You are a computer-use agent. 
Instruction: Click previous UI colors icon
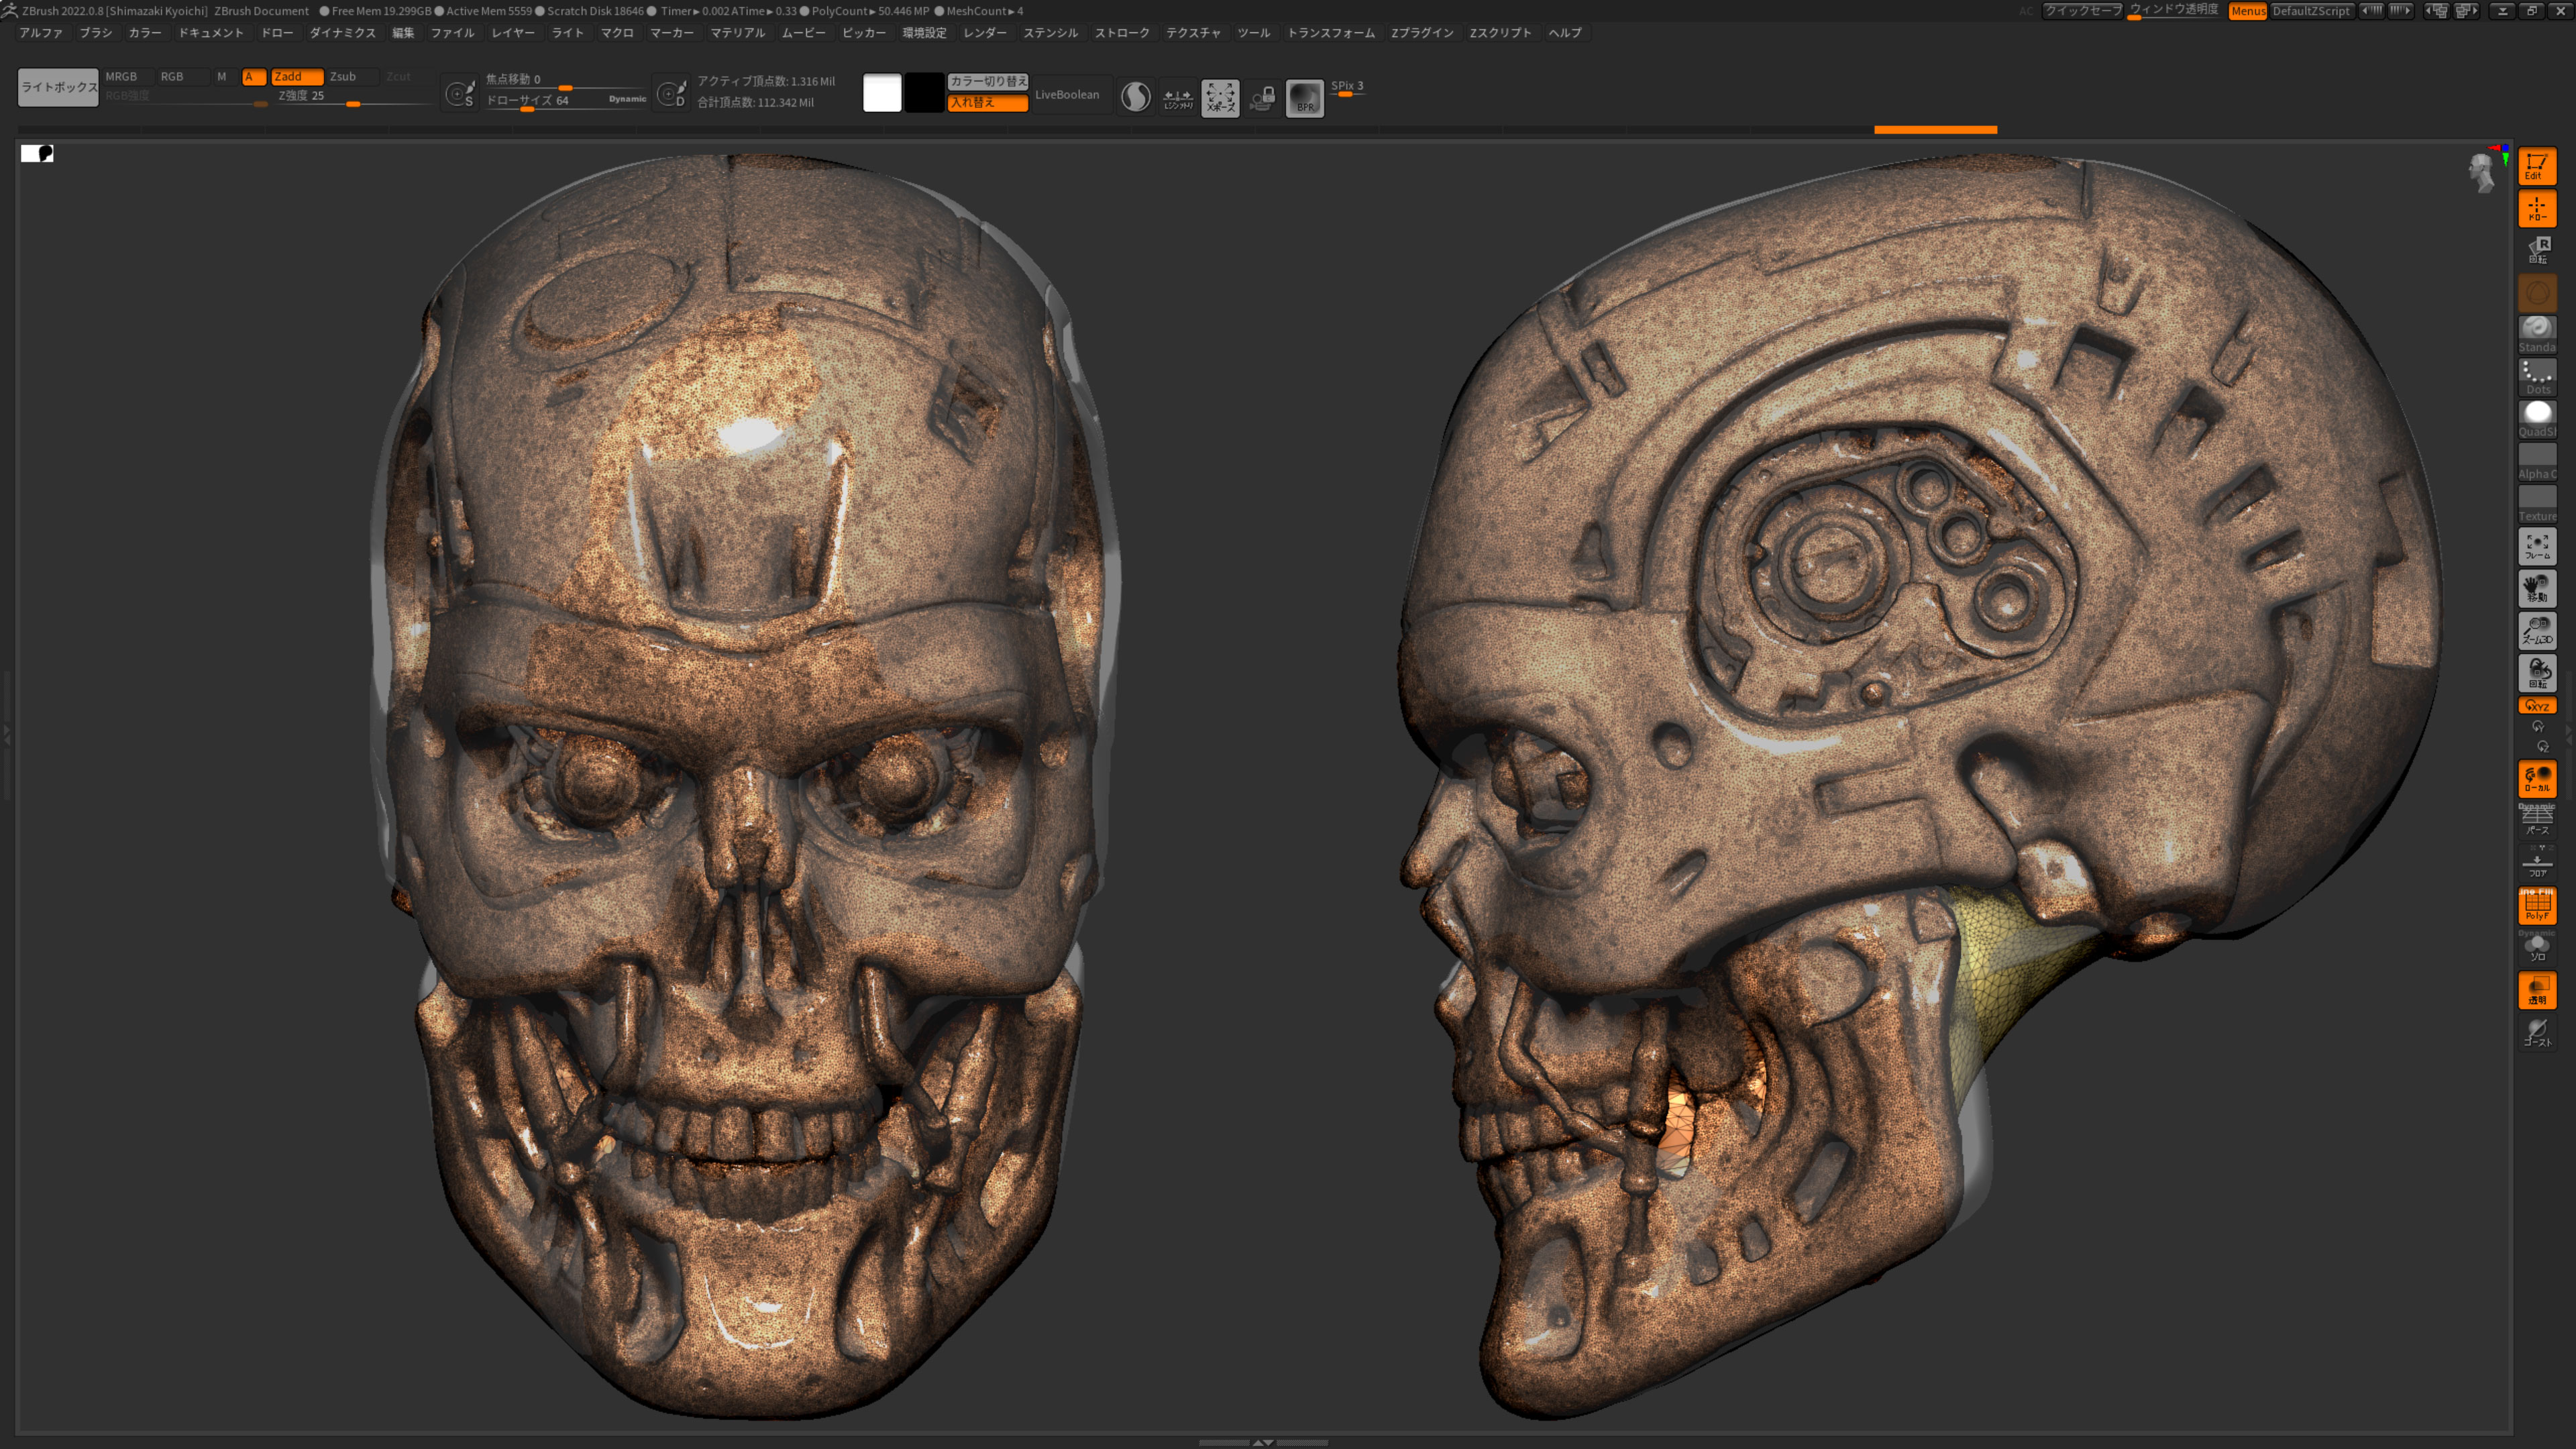[x=2436, y=10]
